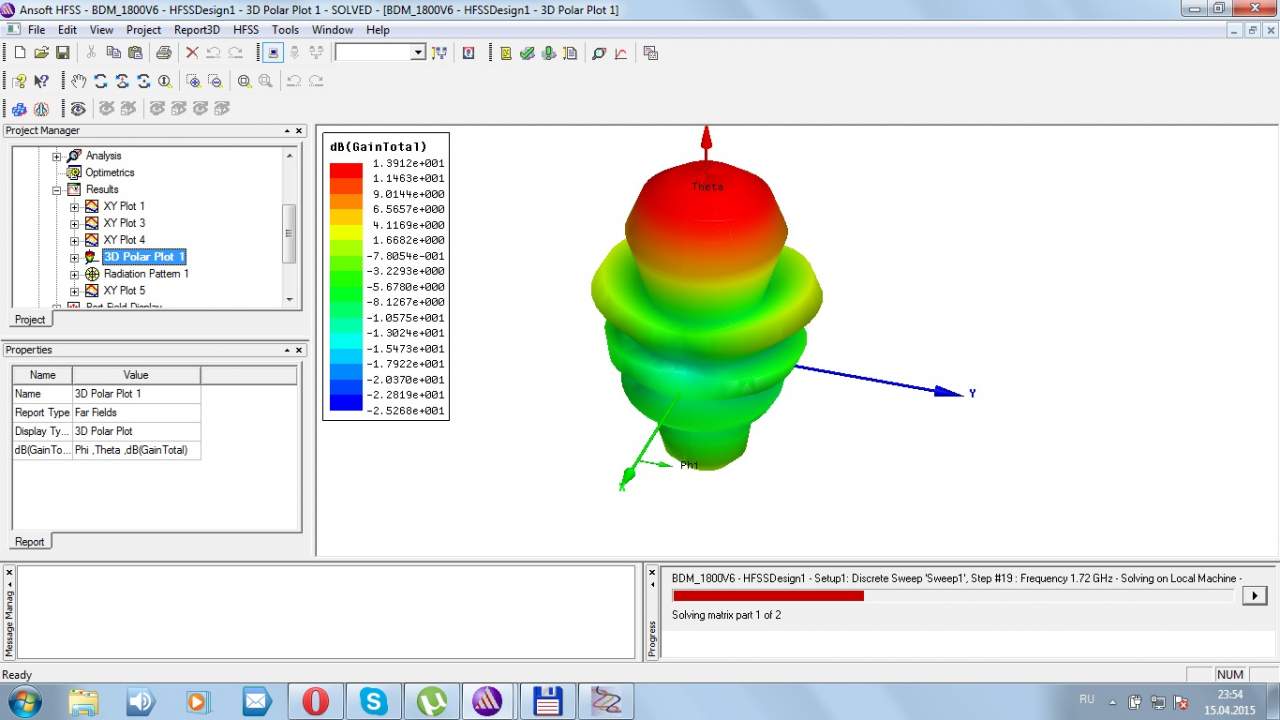Collapse the Results tree node
Viewport: 1280px width, 720px height.
click(x=57, y=190)
